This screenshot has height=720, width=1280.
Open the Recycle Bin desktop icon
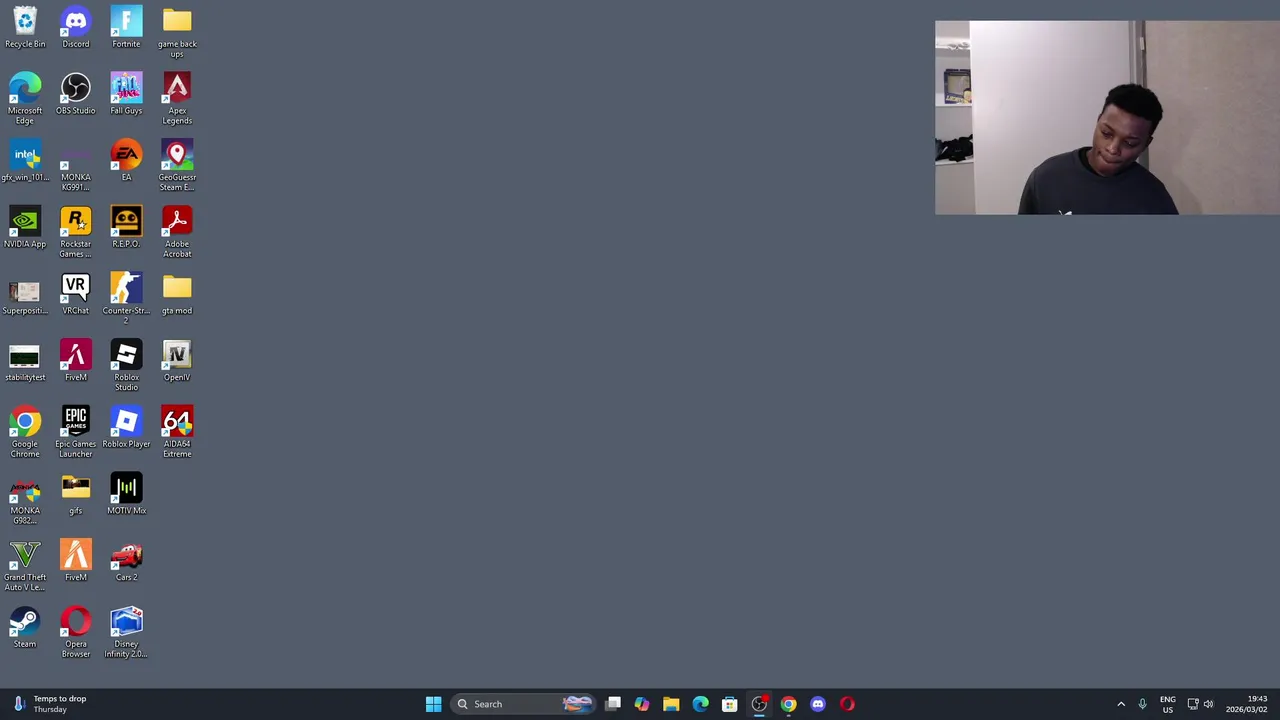(25, 28)
